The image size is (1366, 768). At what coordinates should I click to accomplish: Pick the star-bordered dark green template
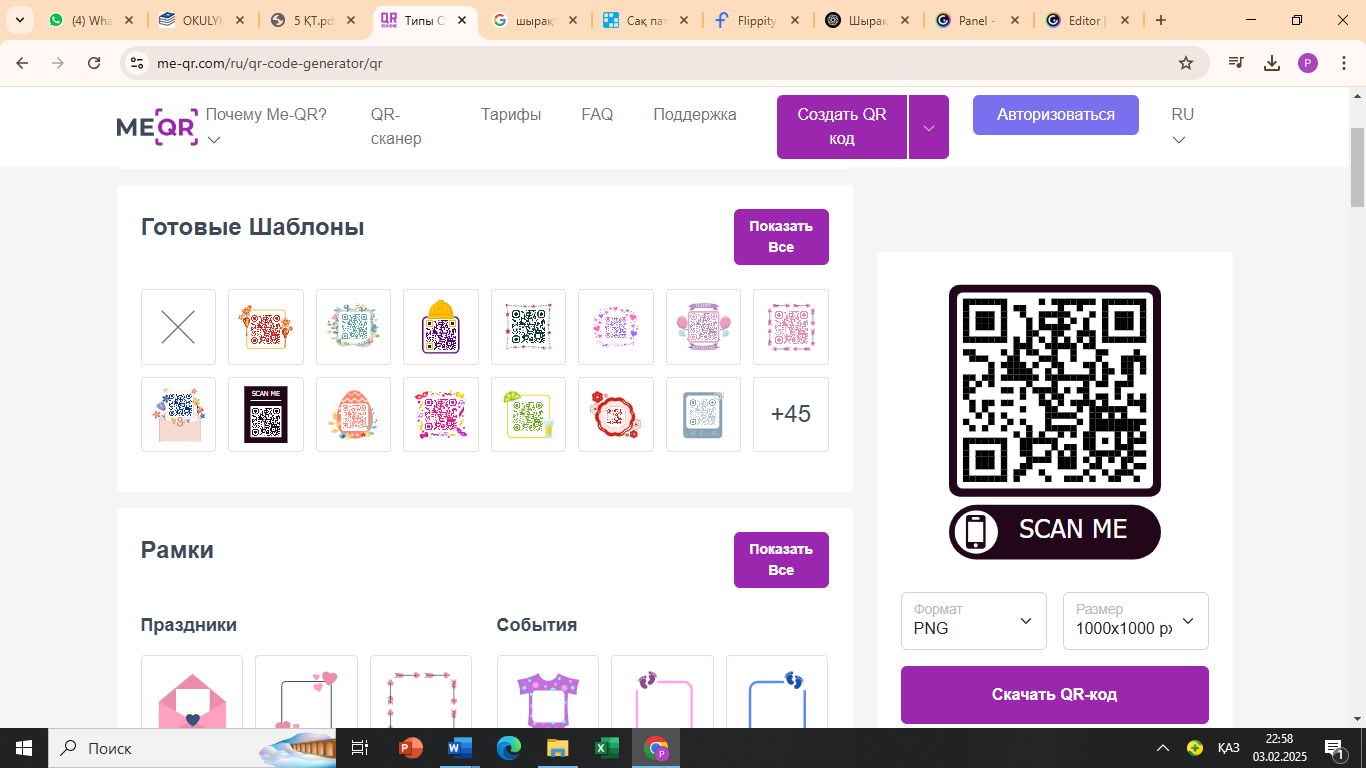(528, 327)
